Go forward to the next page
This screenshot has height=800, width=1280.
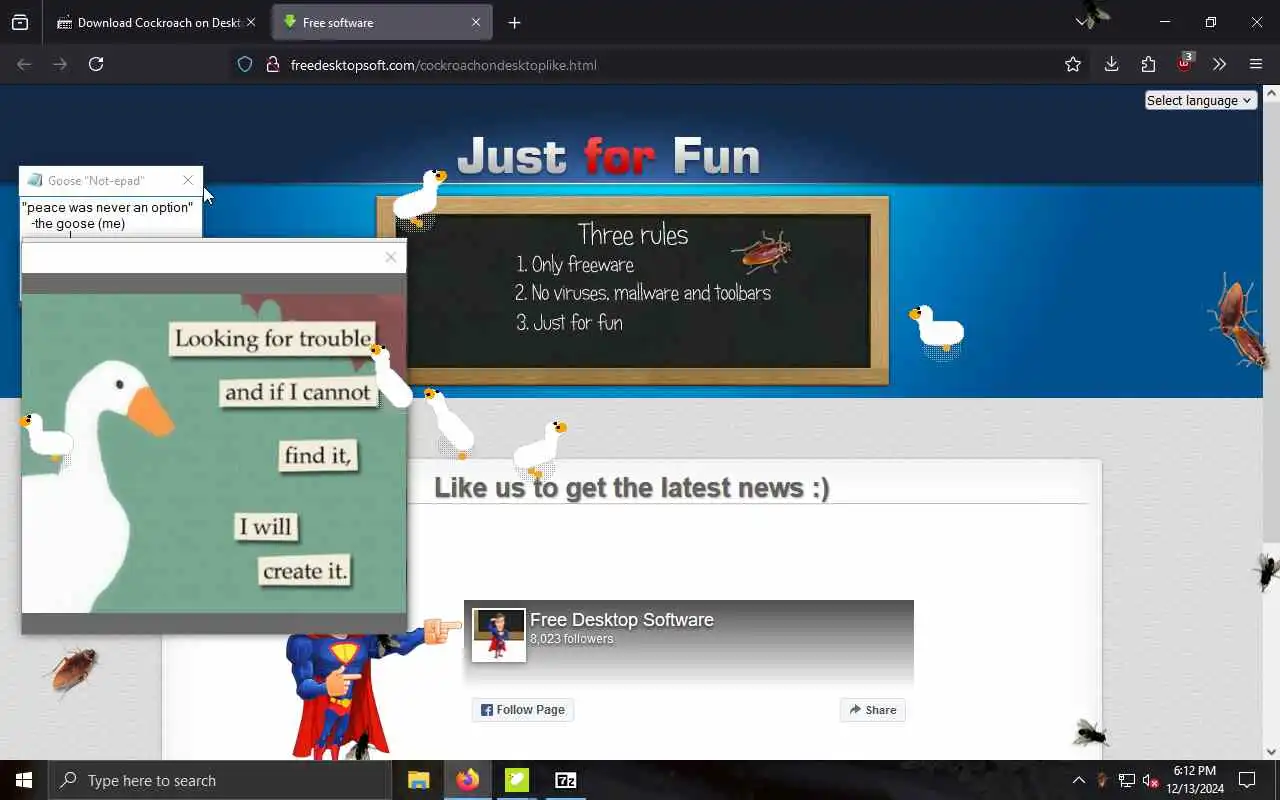(60, 64)
